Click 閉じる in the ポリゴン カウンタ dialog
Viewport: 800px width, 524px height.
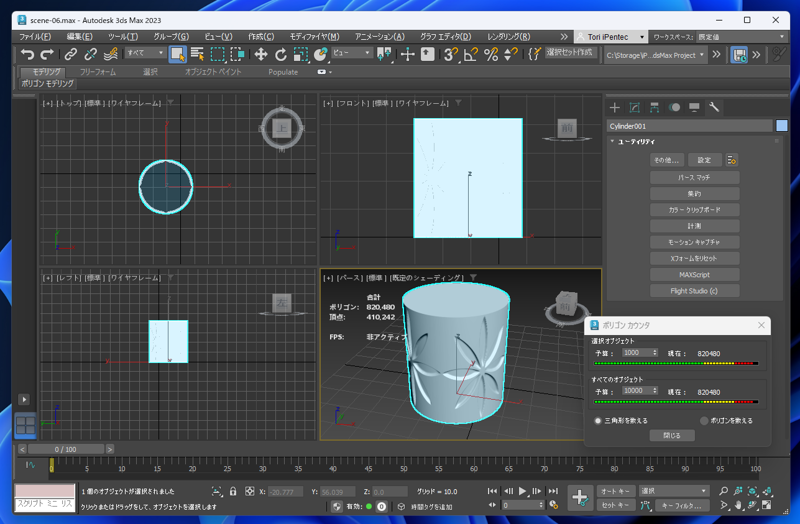672,435
